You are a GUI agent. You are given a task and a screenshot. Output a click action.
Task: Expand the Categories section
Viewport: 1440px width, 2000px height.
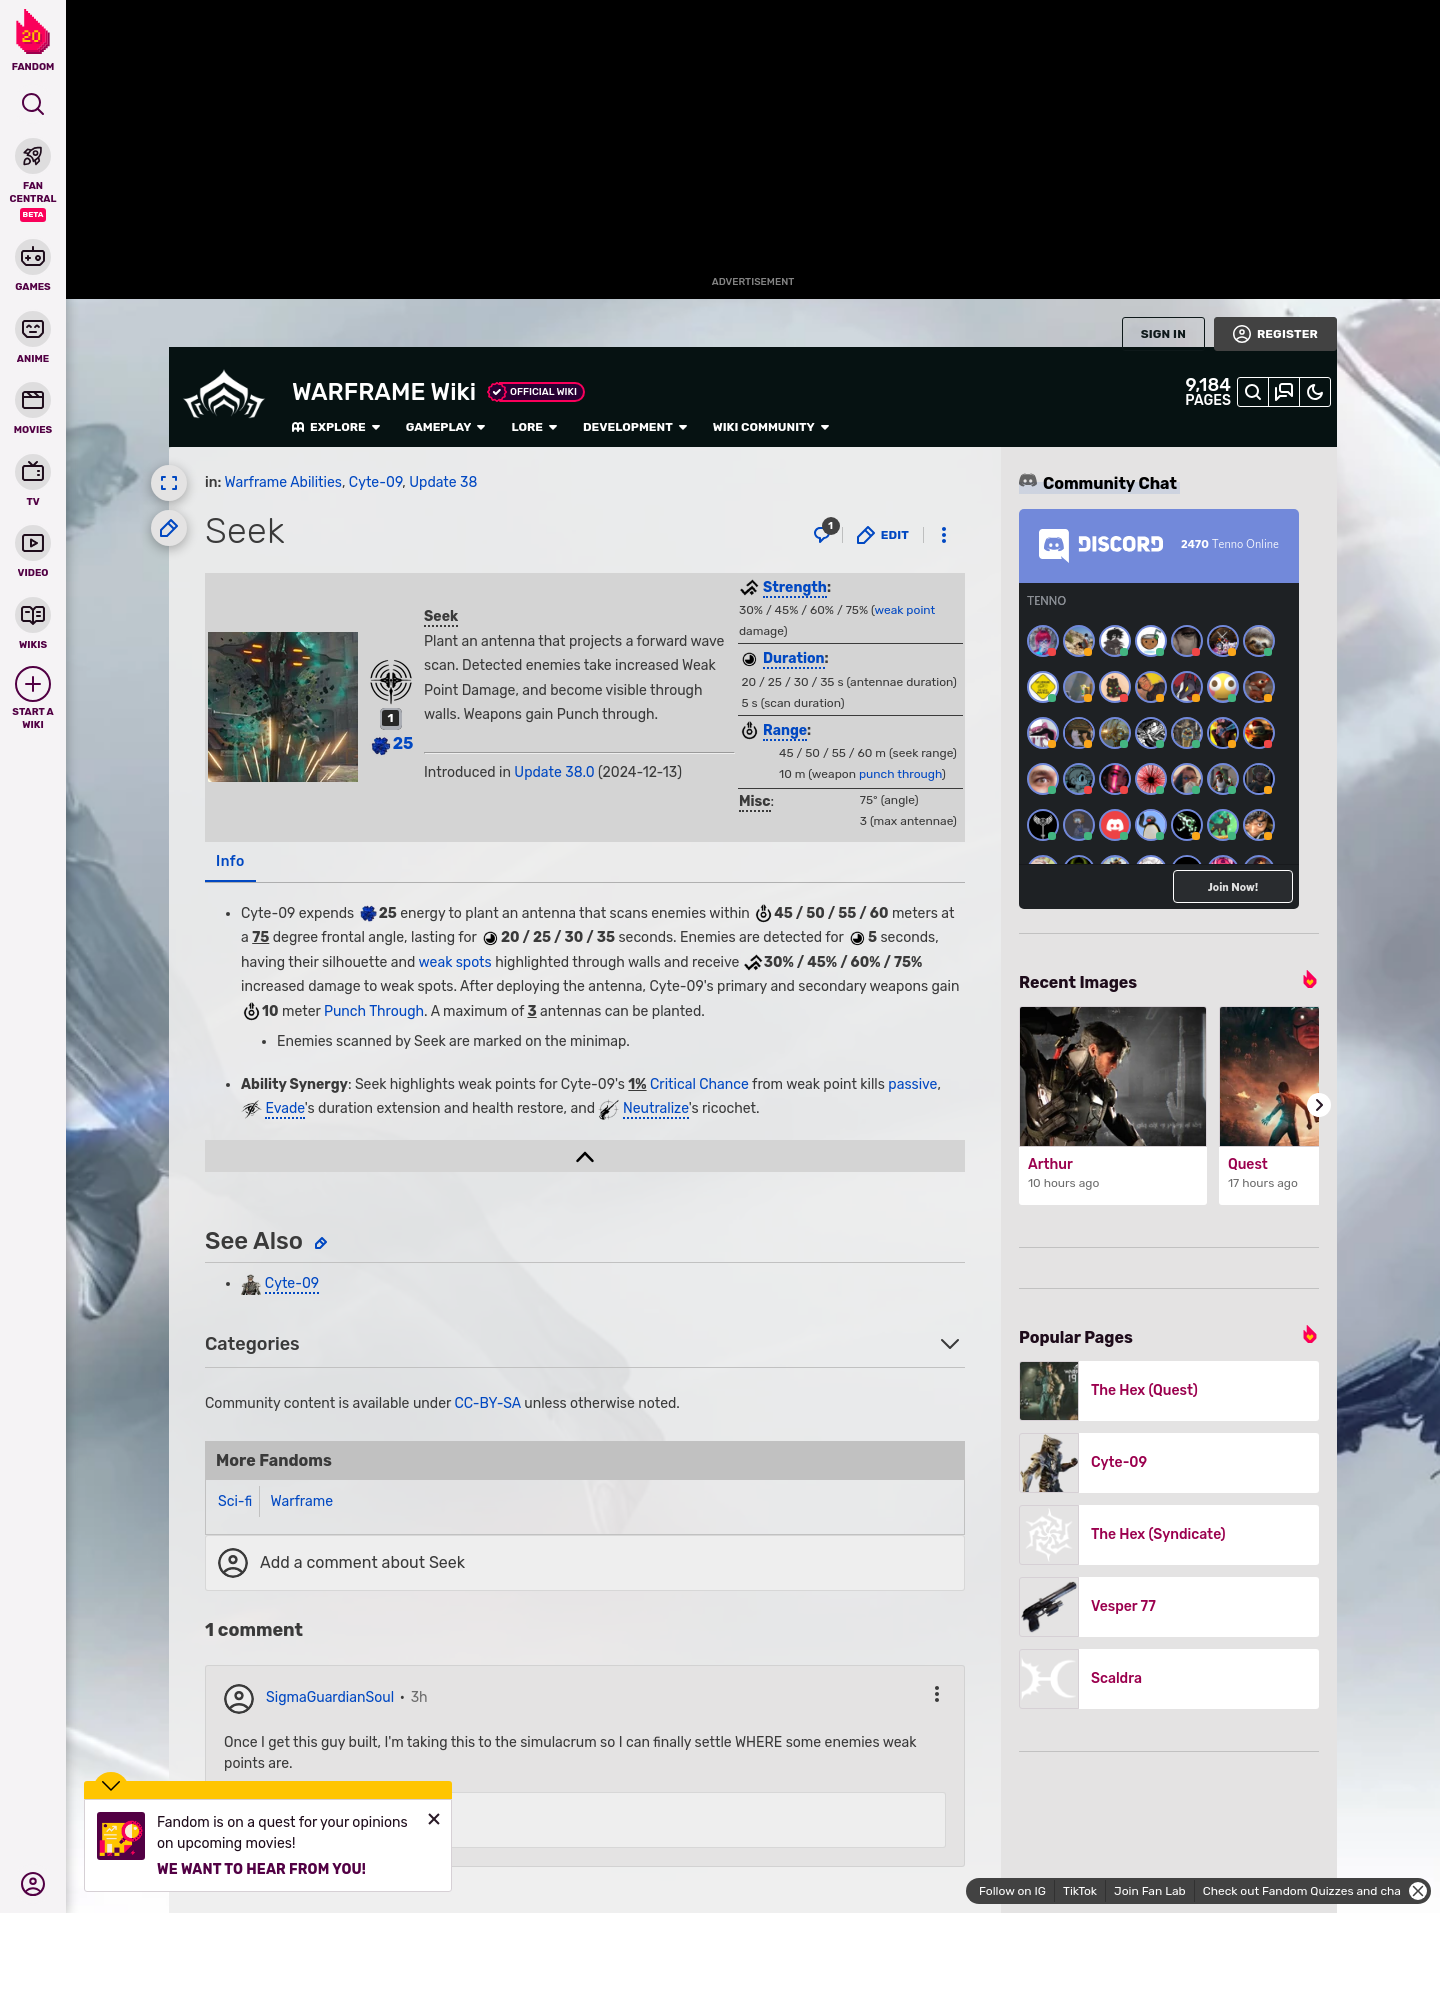[x=950, y=1344]
